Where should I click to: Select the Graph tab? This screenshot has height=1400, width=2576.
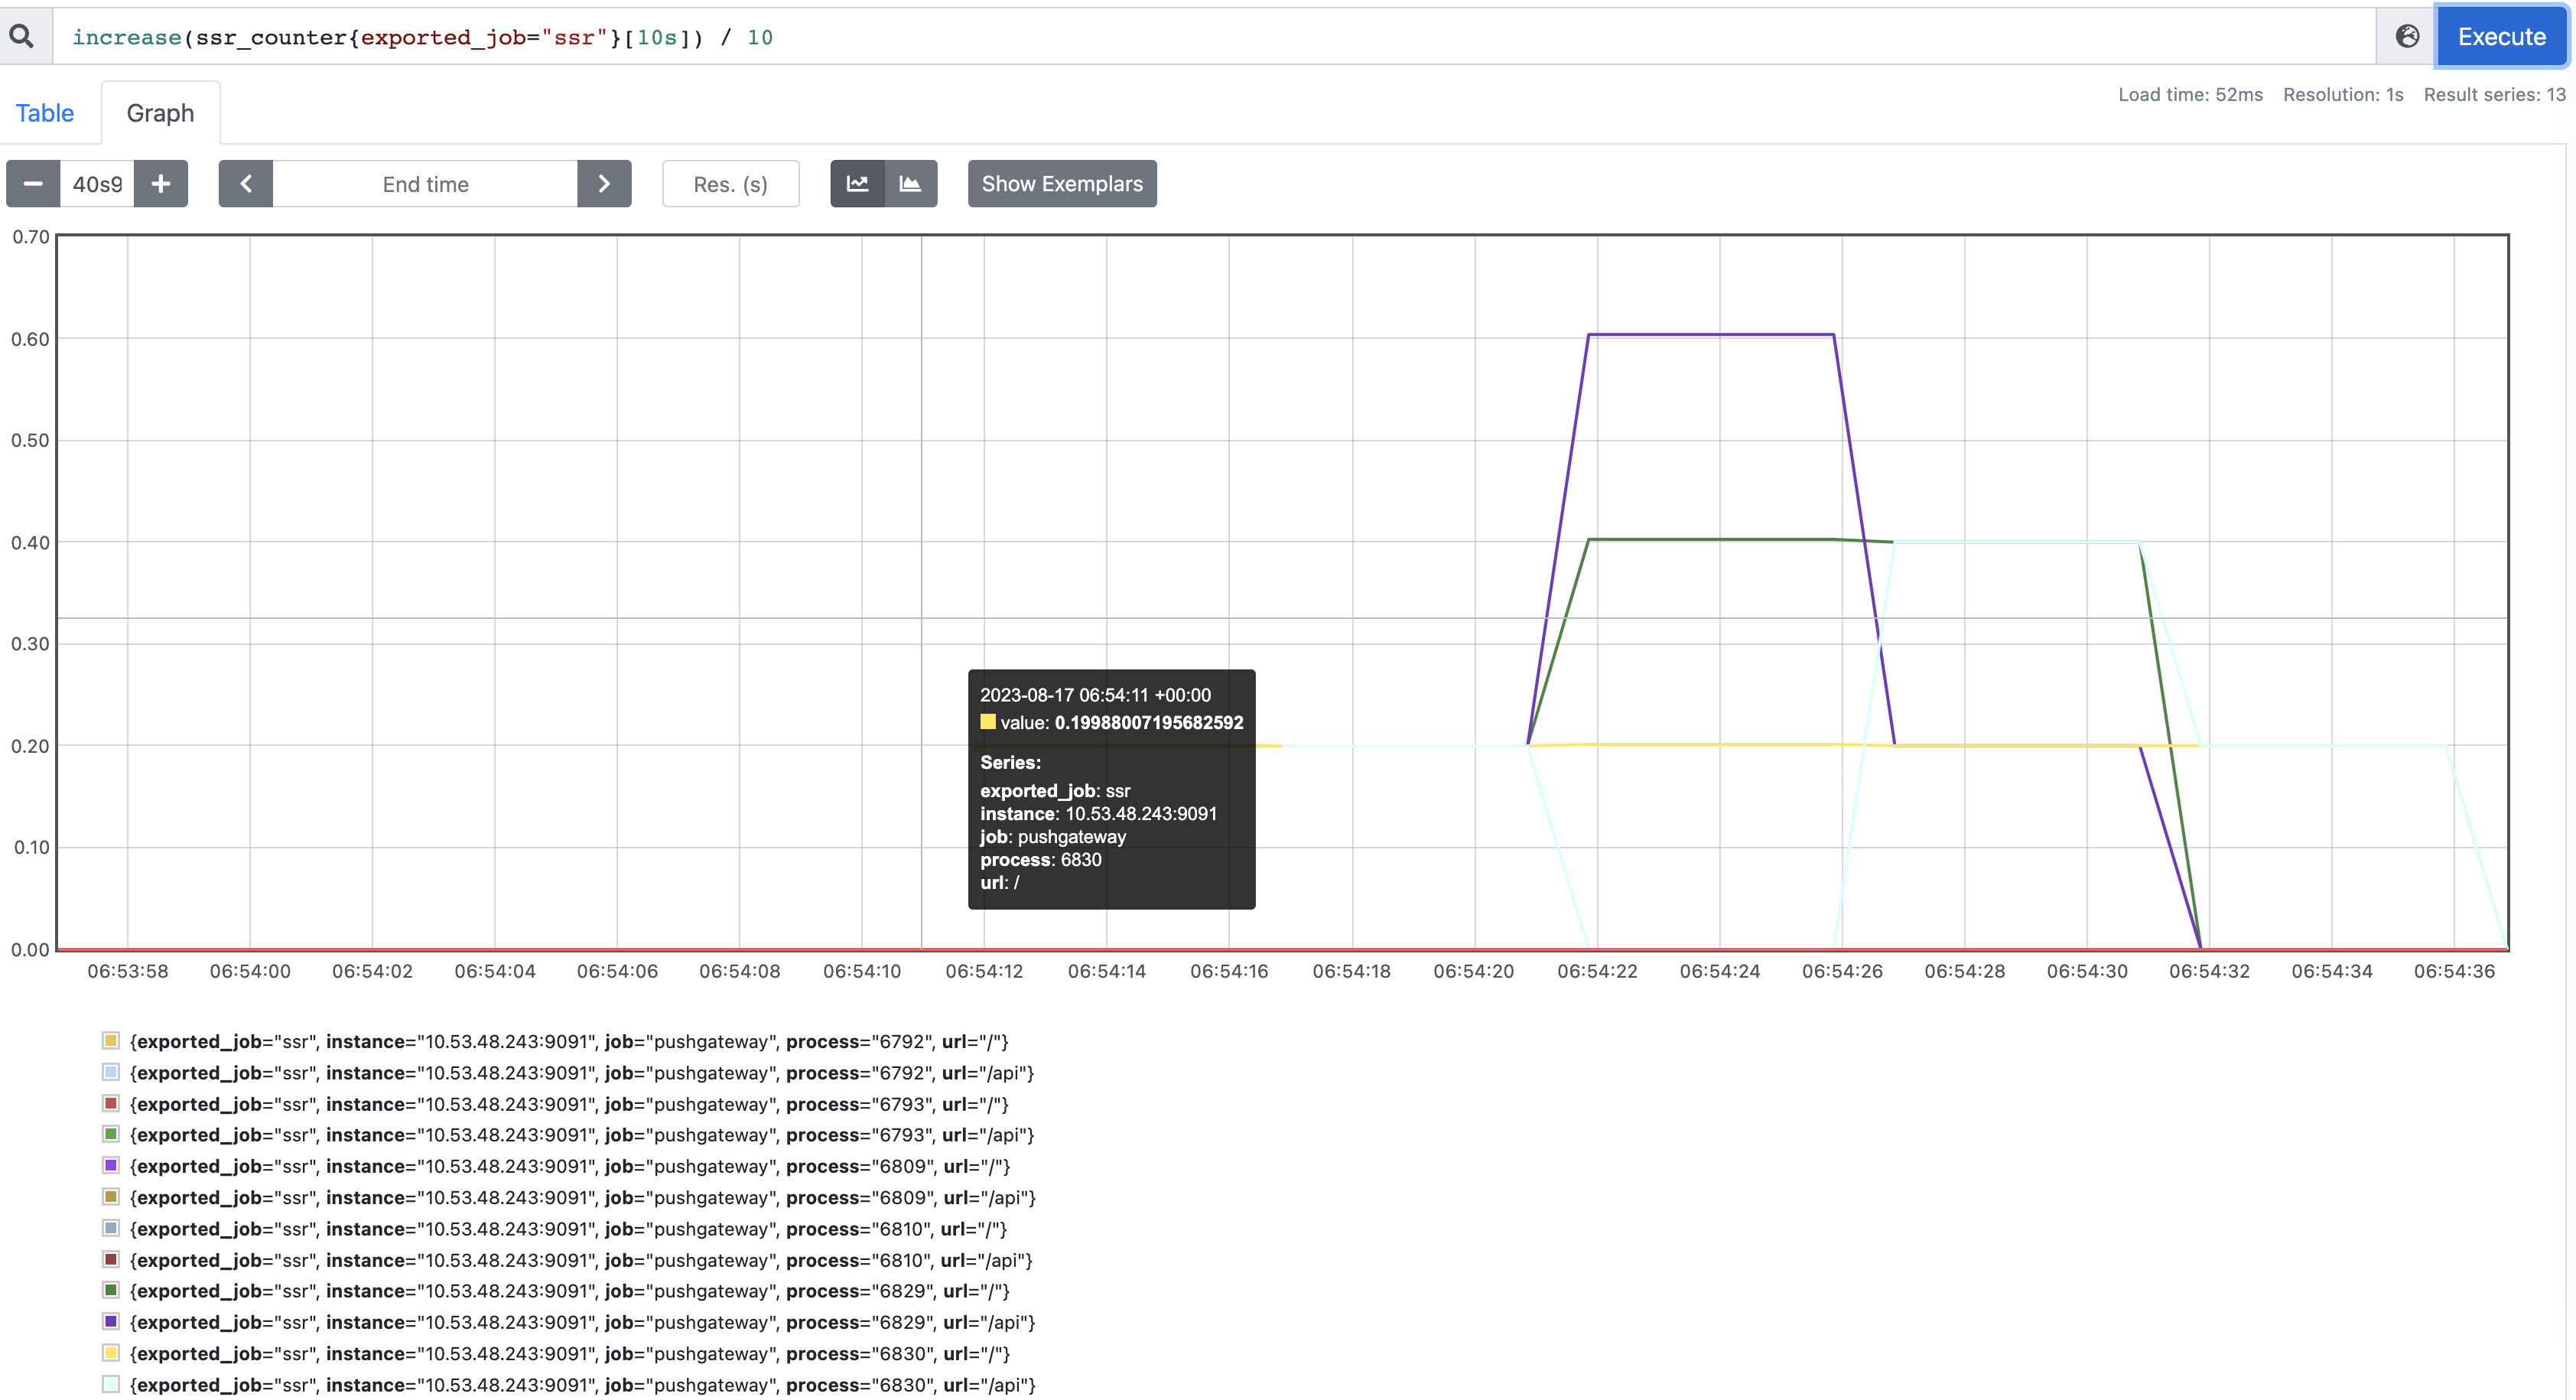click(160, 113)
